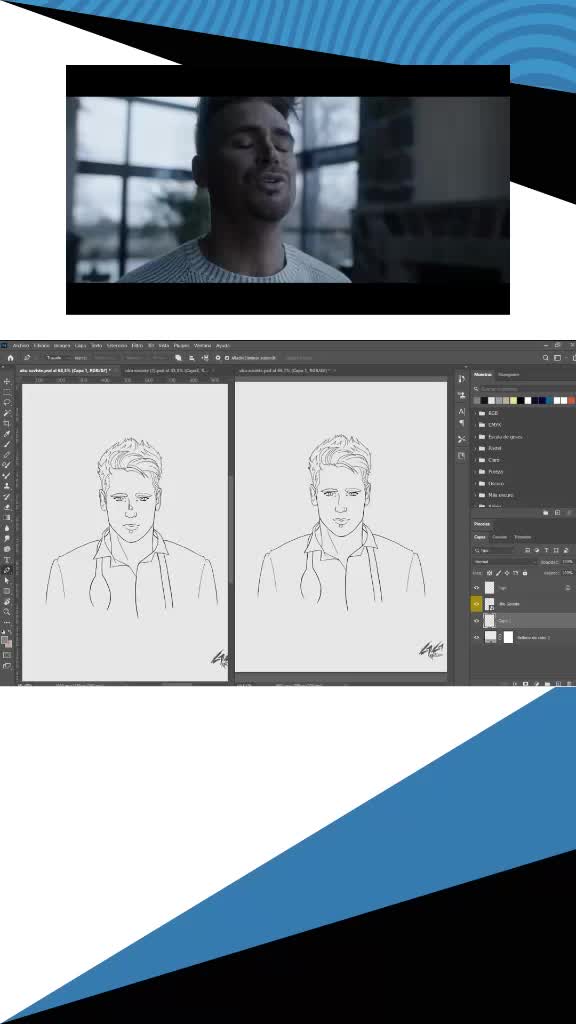Hide the Relleno de color layer
The width and height of the screenshot is (576, 1024).
pos(476,637)
